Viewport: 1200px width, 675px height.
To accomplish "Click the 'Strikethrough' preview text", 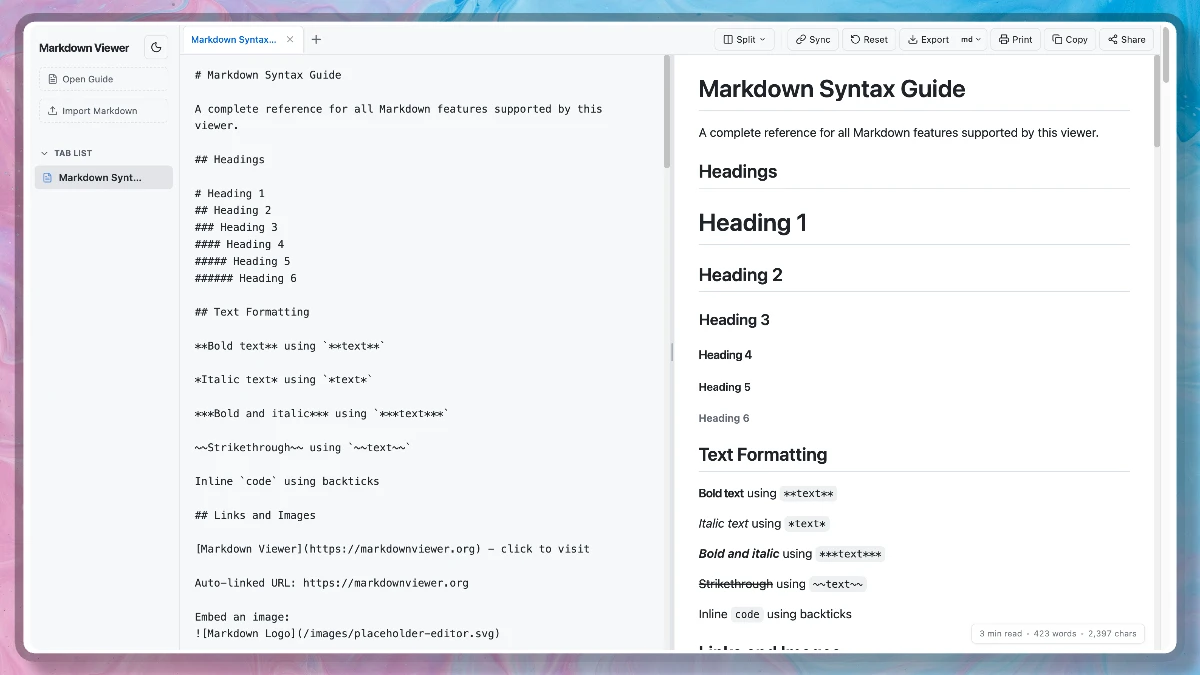I will click(736, 584).
